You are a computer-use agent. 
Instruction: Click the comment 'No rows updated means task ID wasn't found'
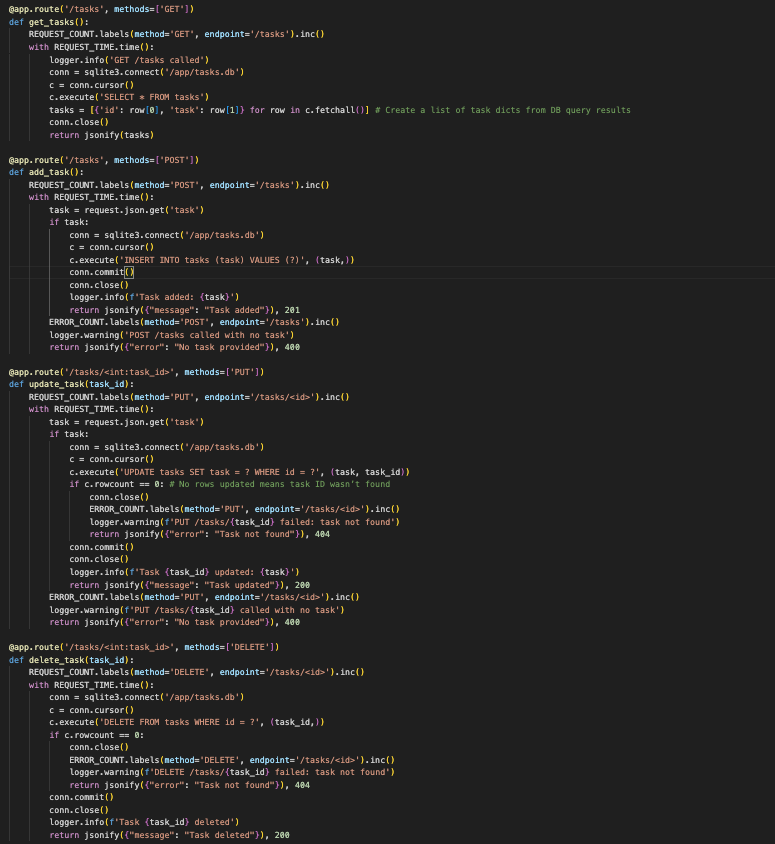pos(280,484)
